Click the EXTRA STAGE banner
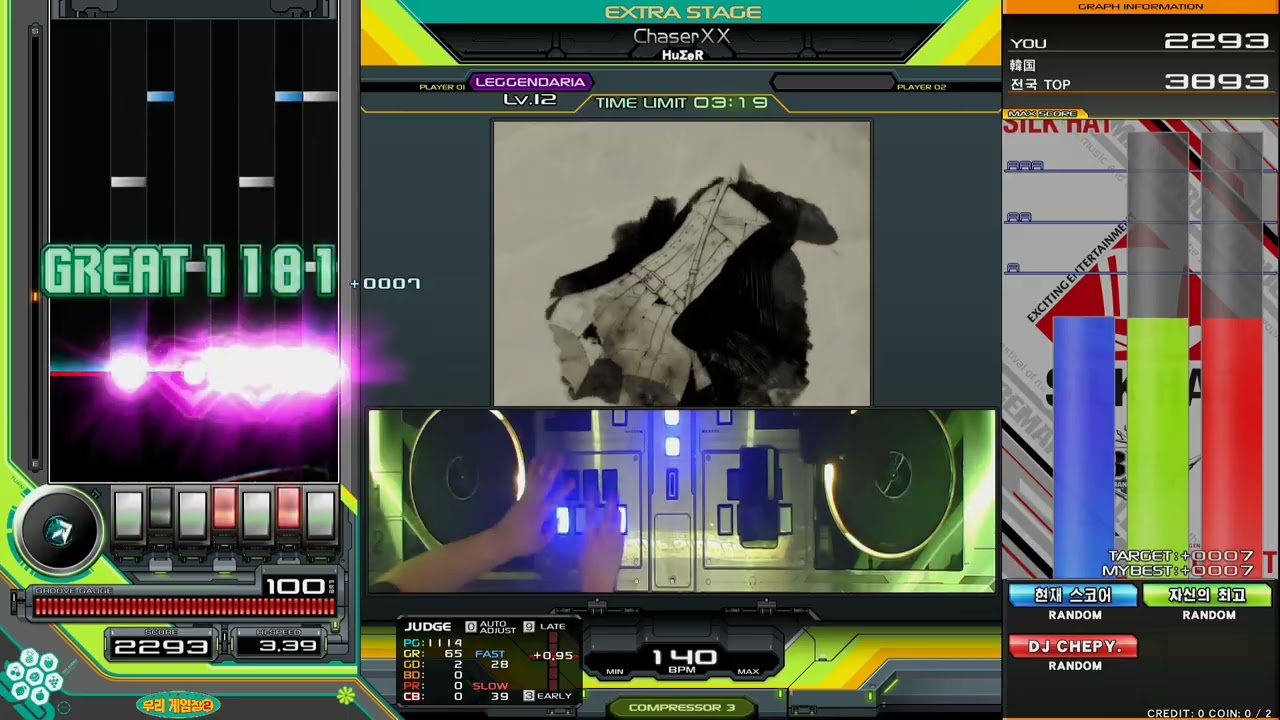Viewport: 1280px width, 720px height. pyautogui.click(x=683, y=12)
